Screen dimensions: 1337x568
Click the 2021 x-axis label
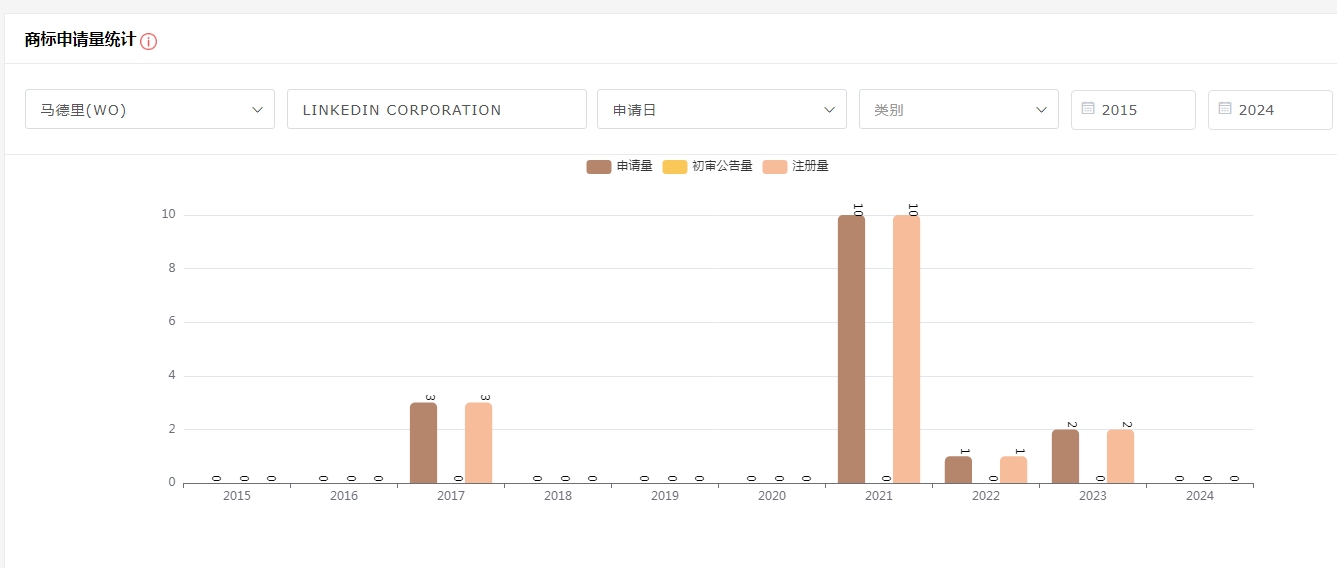pyautogui.click(x=879, y=496)
